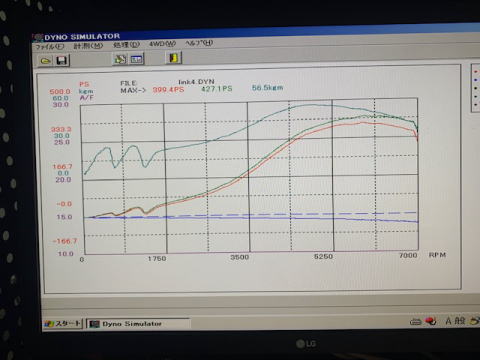Click the IME keyboard icon in tray

click(415, 321)
